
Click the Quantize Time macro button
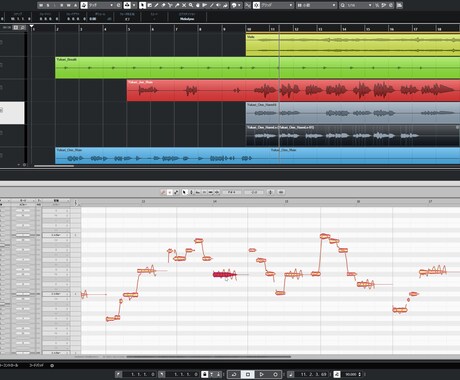click(281, 192)
